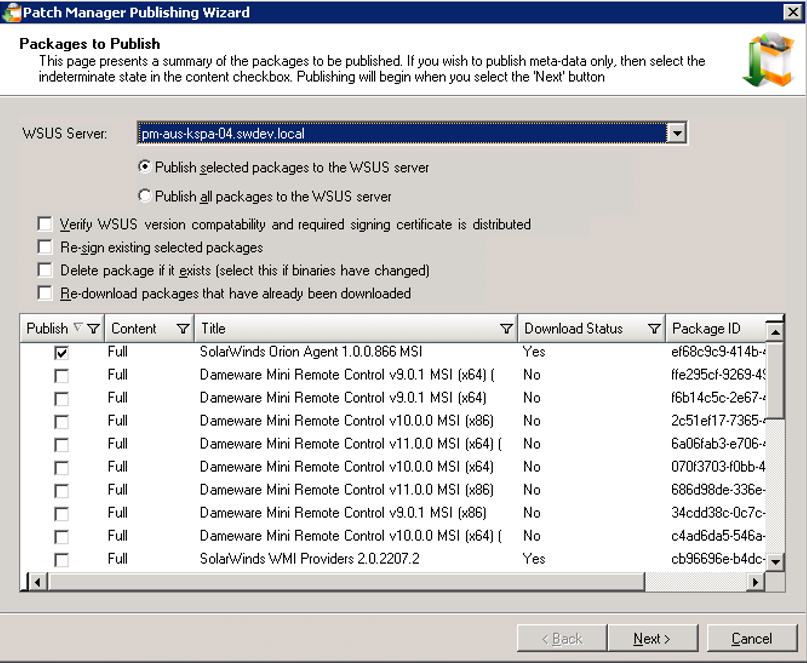The height and width of the screenshot is (664, 807).
Task: Click the Title column filter funnel icon
Action: pos(506,329)
